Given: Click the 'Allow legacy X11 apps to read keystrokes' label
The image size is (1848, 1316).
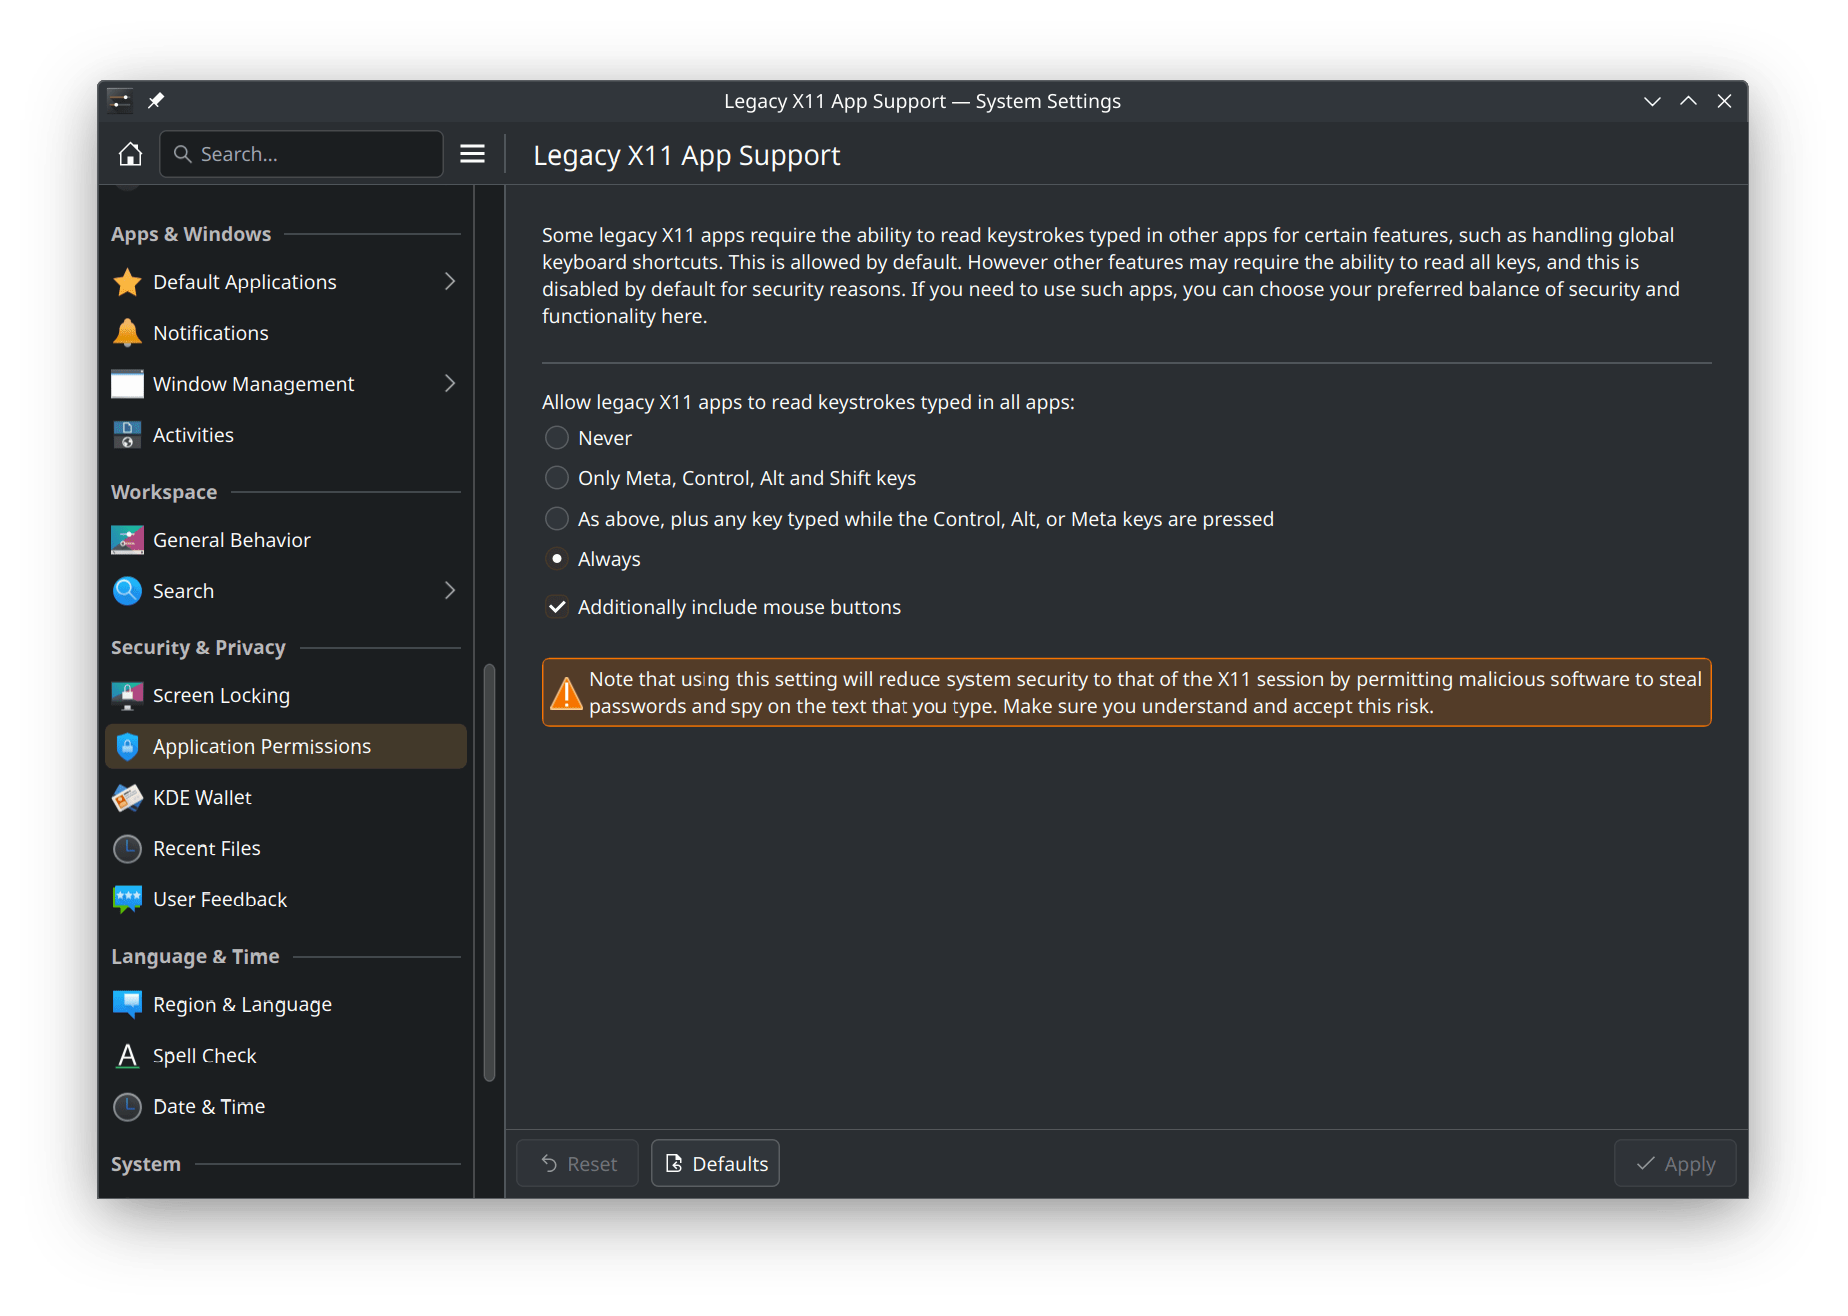Looking at the screenshot, I should (808, 402).
